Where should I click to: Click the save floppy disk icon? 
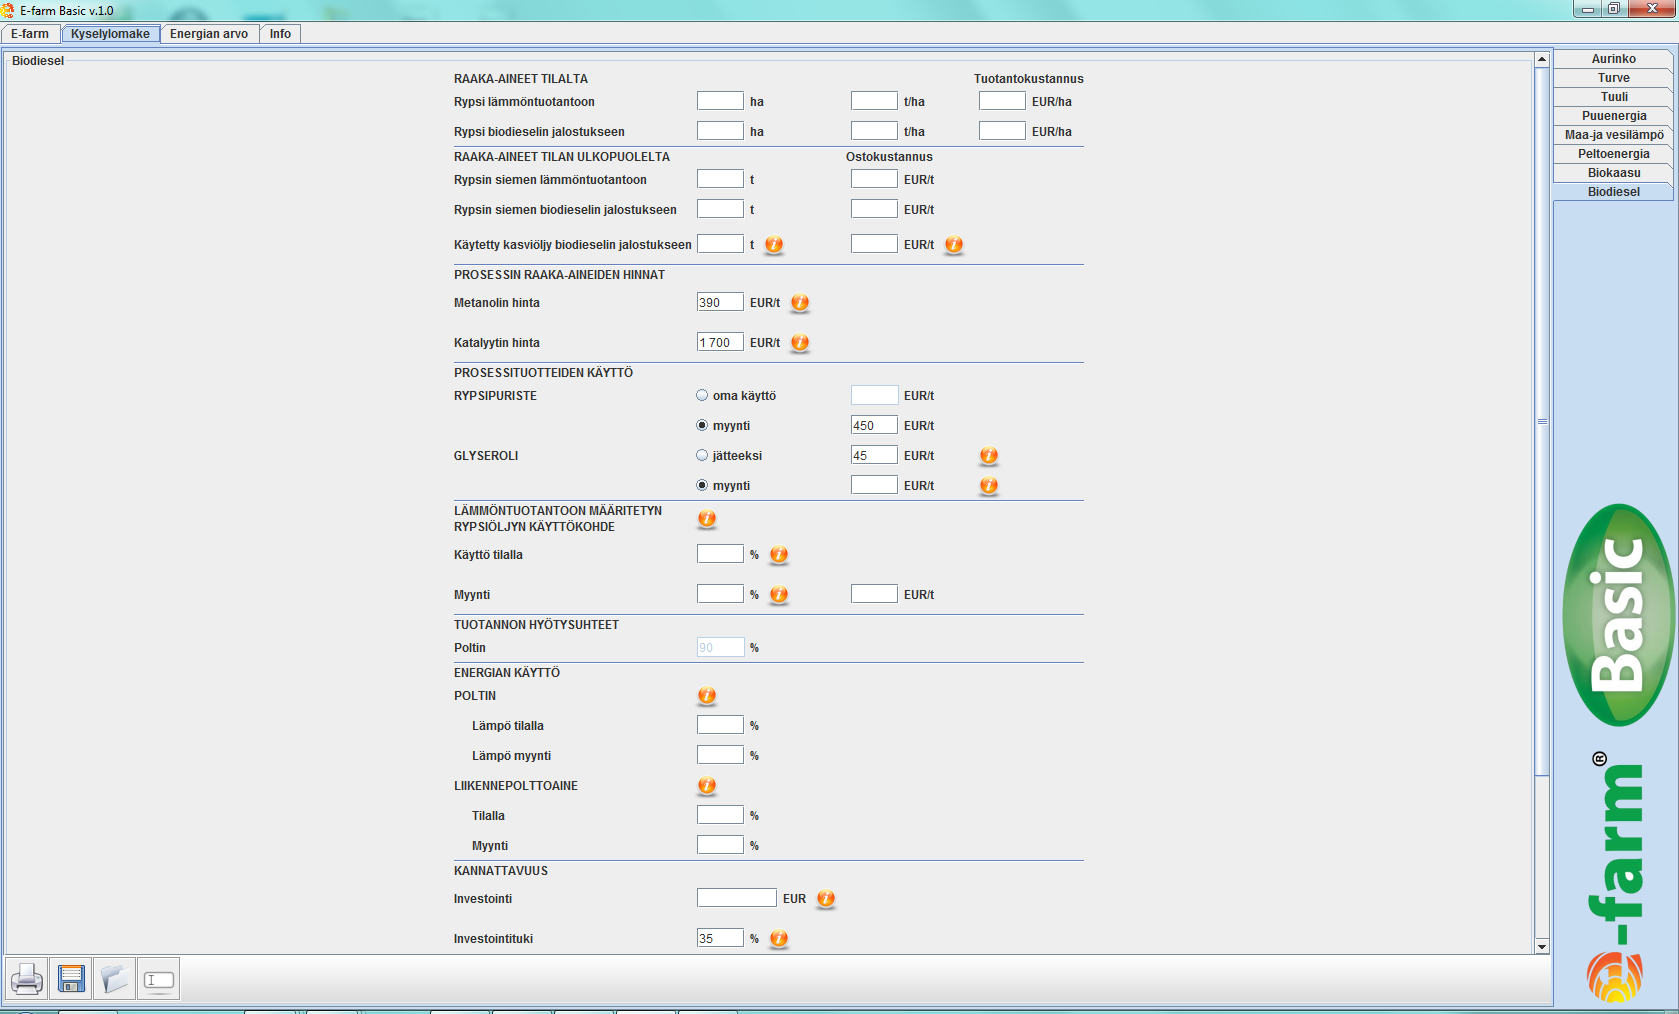71,979
